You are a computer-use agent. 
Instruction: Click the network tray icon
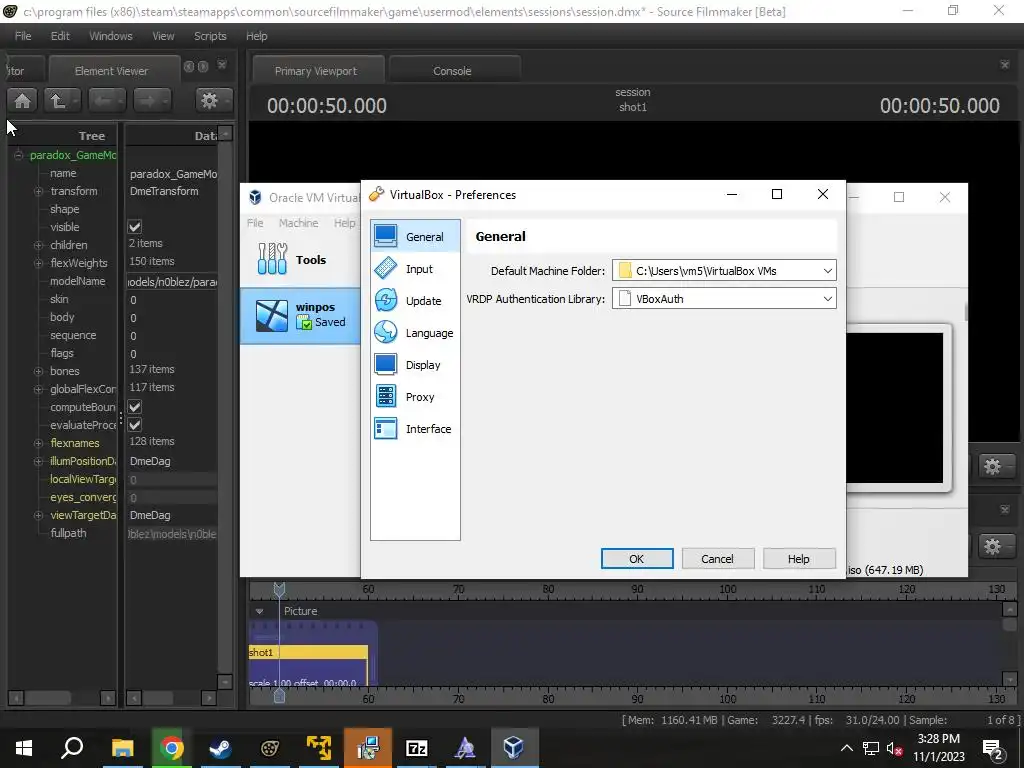871,748
